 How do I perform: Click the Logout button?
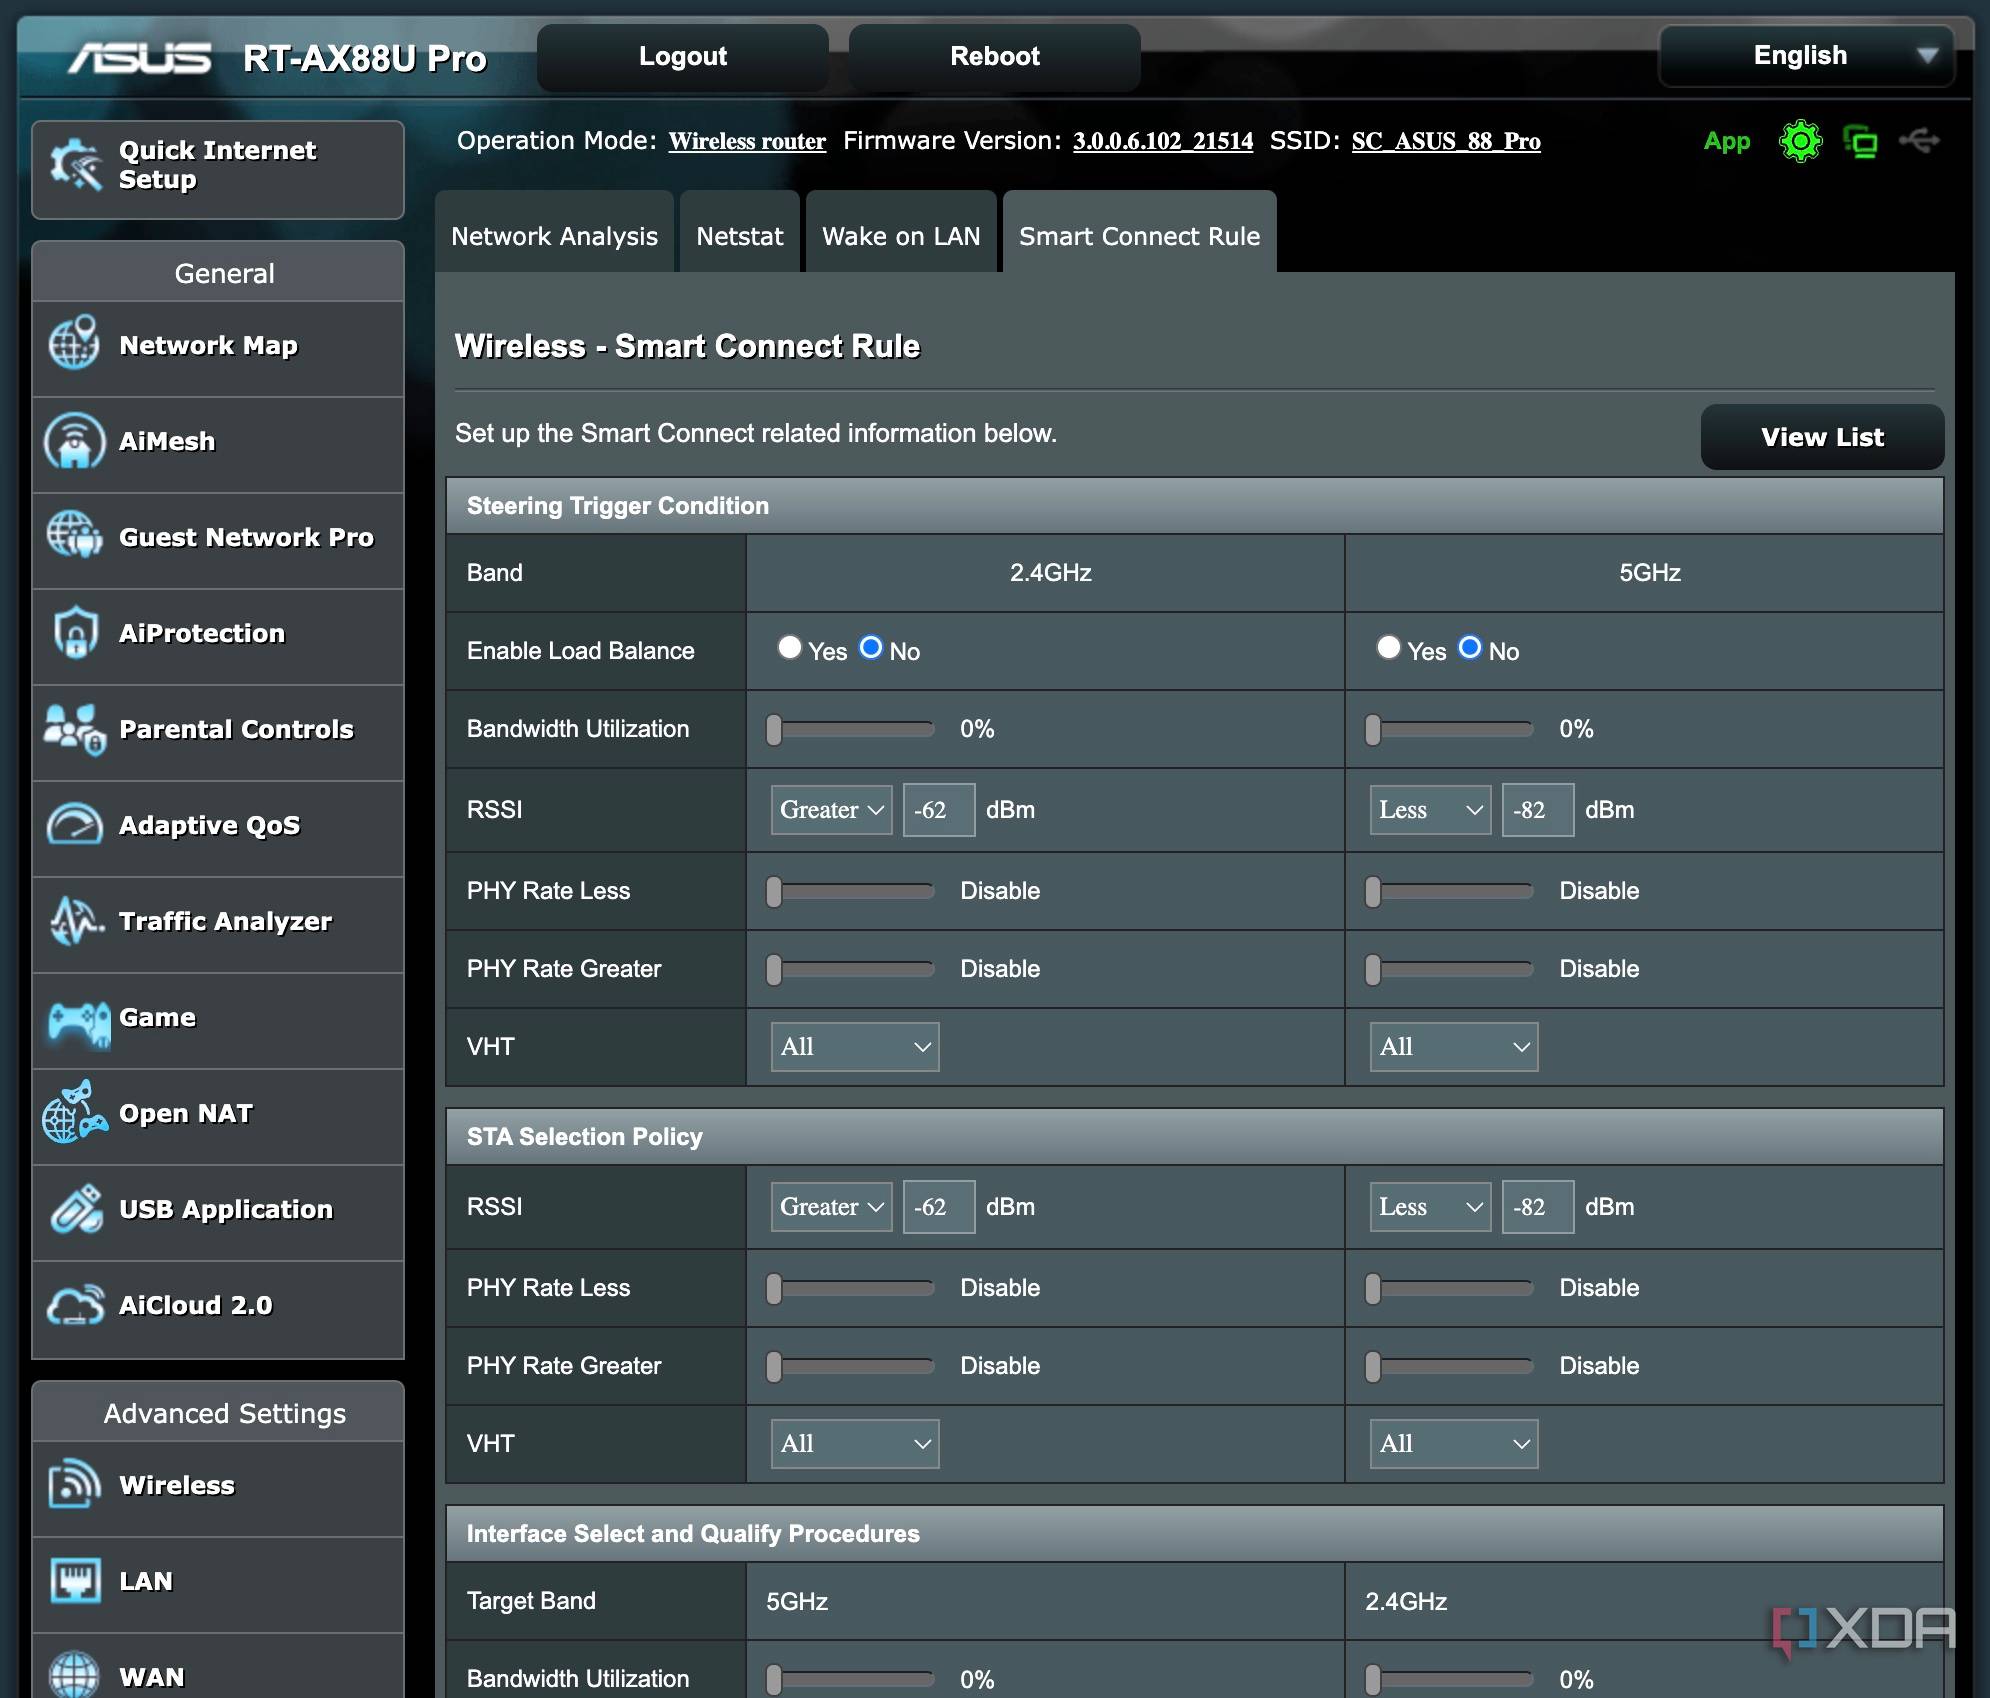(x=683, y=57)
